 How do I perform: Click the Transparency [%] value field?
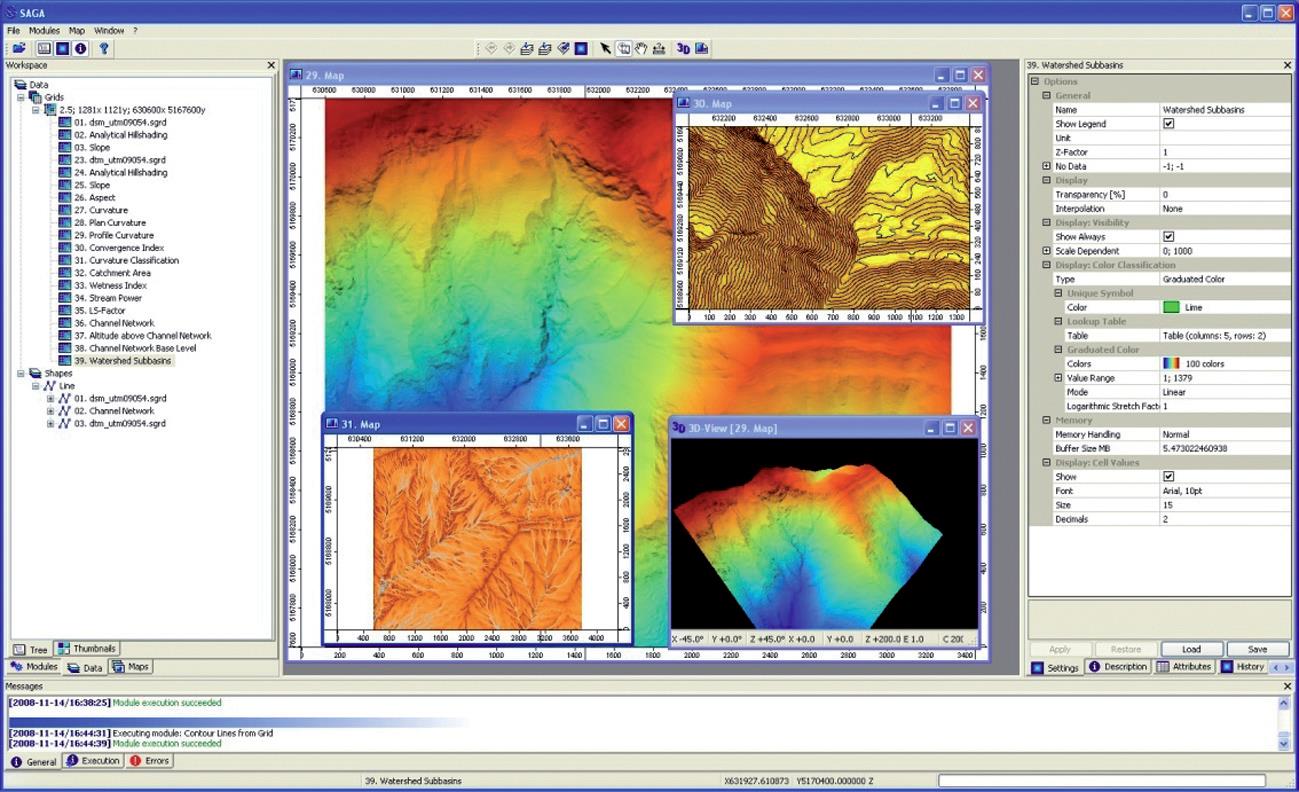(x=1225, y=195)
